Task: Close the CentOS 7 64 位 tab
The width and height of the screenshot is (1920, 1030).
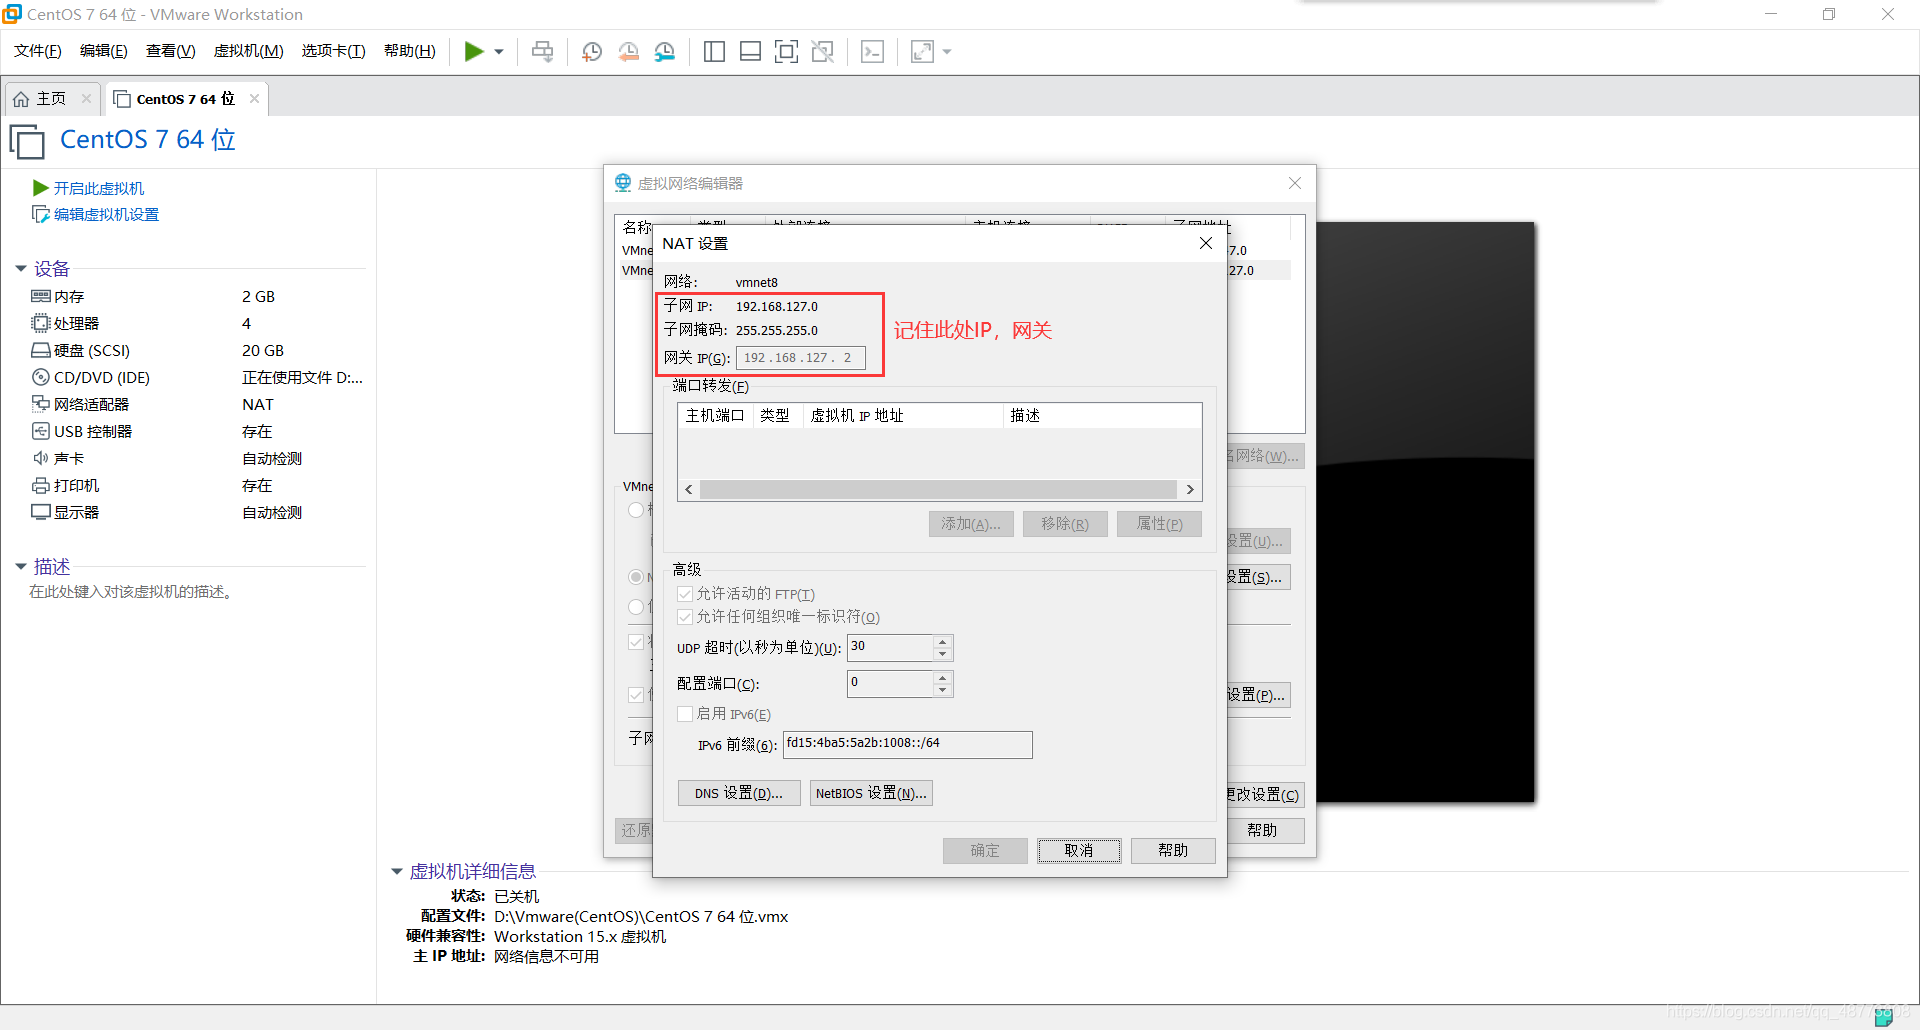Action: (x=255, y=98)
